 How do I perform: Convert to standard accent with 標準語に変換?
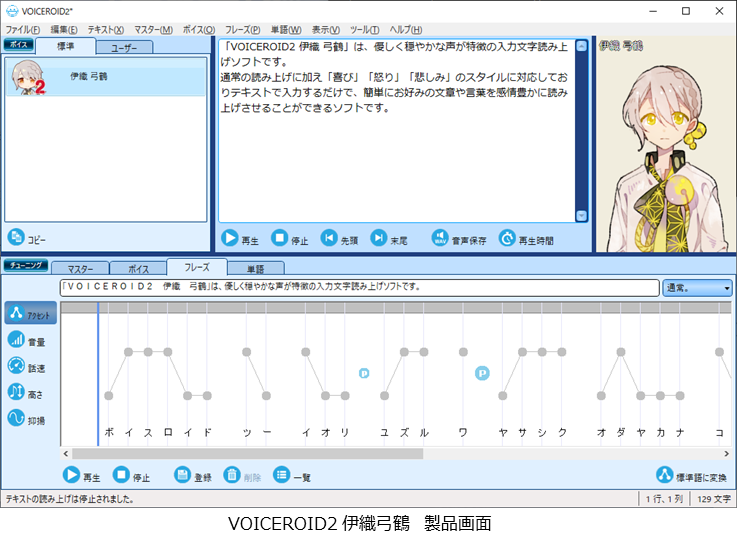691,476
